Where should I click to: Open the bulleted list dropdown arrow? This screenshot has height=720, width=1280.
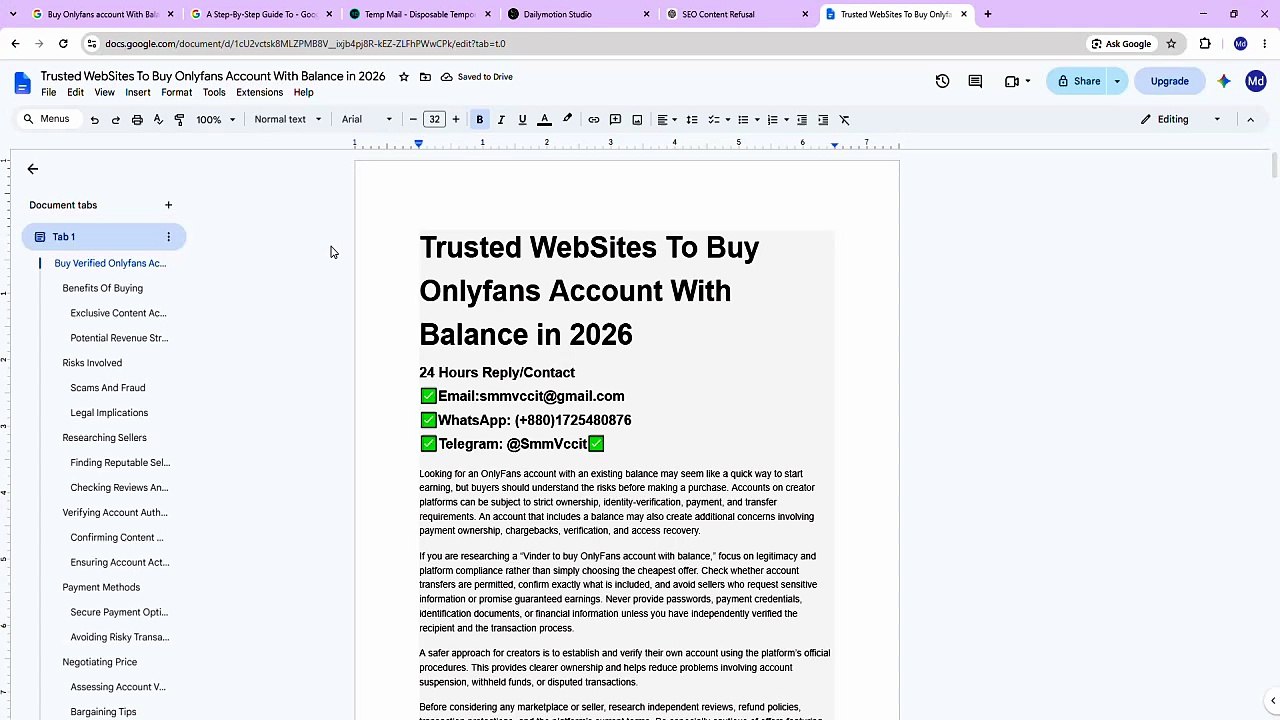(757, 120)
